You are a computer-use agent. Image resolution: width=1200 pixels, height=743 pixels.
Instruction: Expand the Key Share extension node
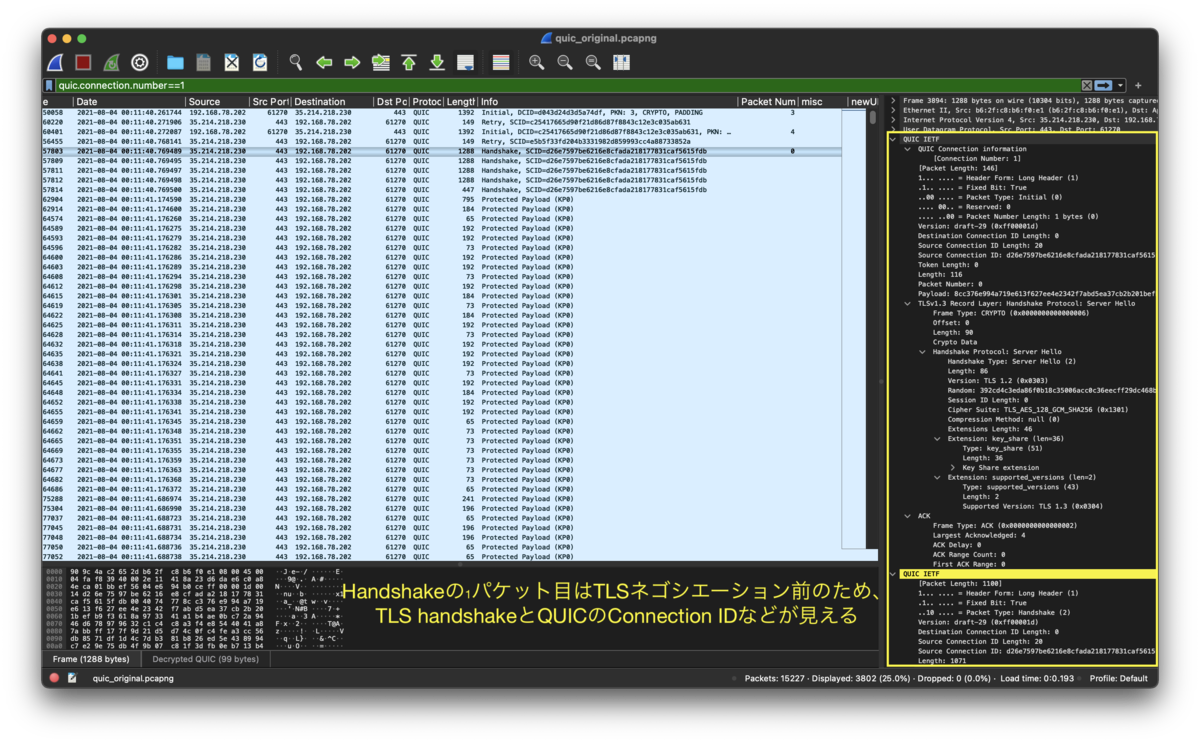tap(952, 467)
